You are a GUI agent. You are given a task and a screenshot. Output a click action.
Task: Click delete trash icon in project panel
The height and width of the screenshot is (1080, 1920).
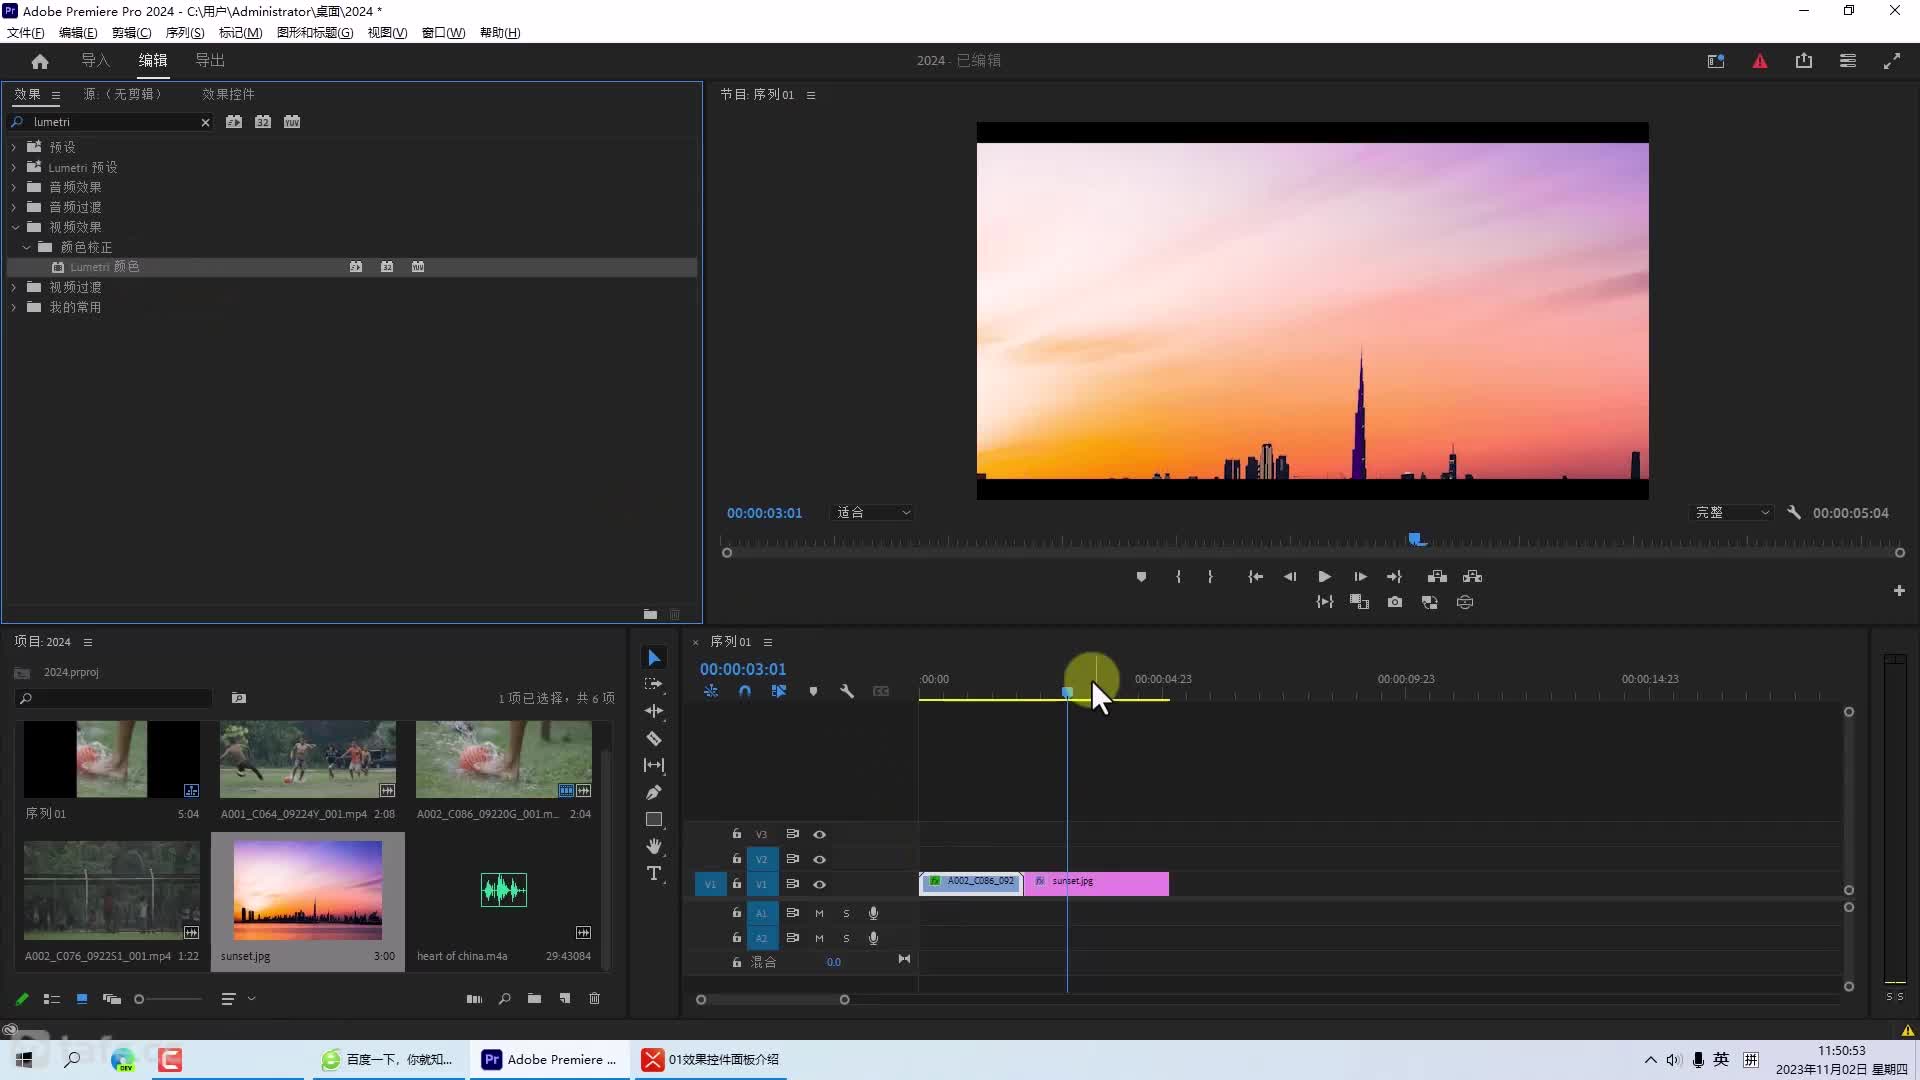595,998
